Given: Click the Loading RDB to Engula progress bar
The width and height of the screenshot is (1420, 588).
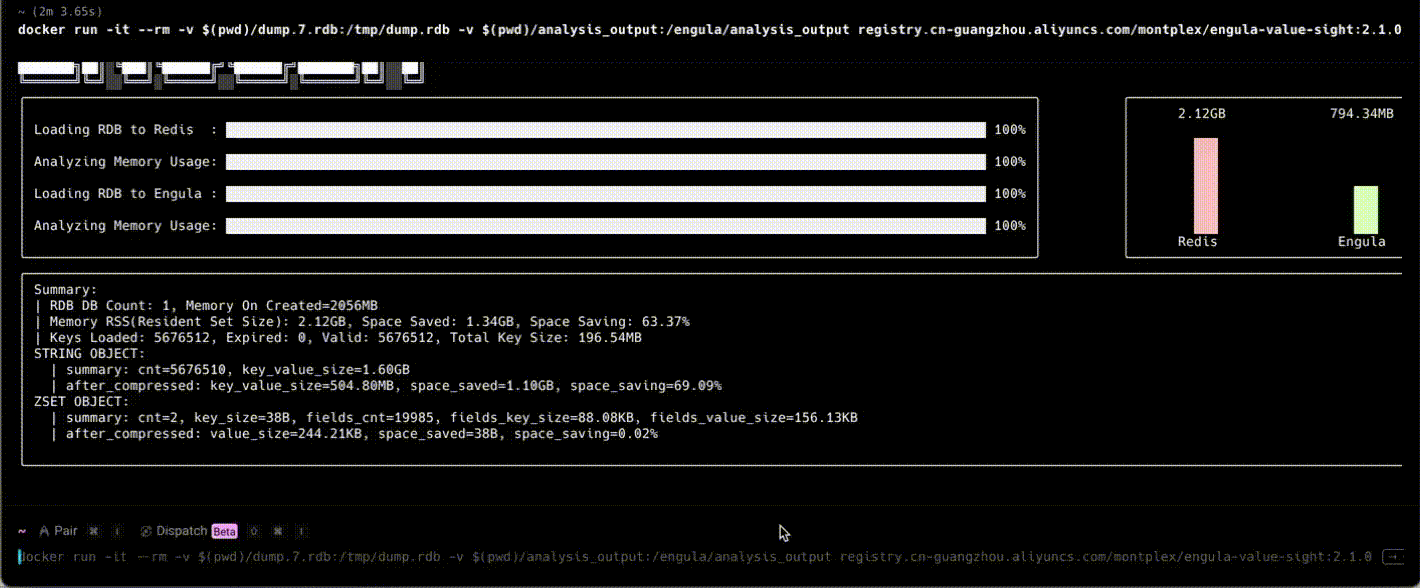Looking at the screenshot, I should 605,194.
